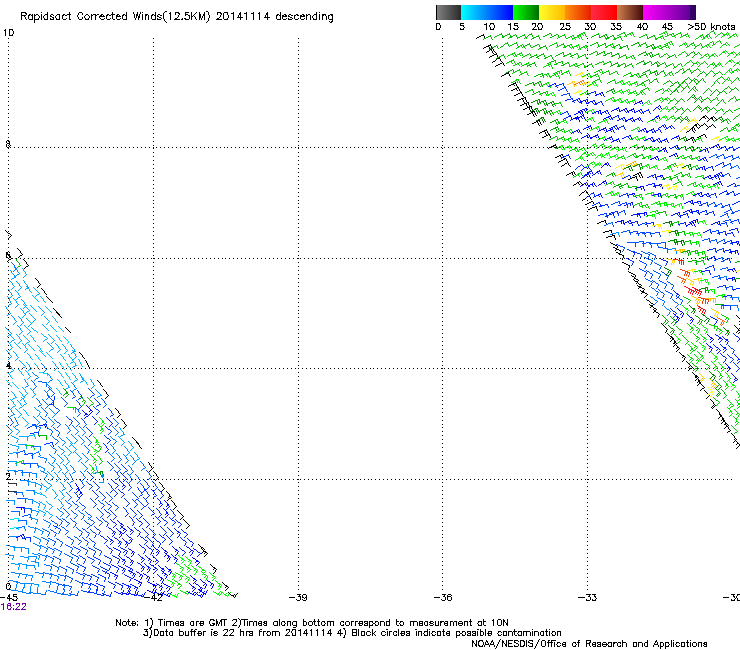Screen dimensions: 740x650
Task: Click the dark purple above-50 knots swatch
Action: click(x=693, y=12)
